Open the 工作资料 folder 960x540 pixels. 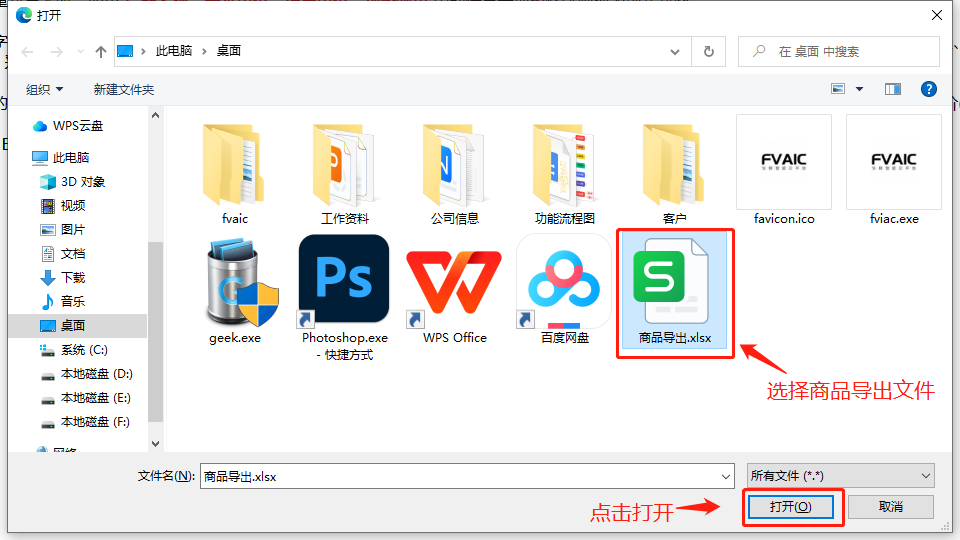tap(344, 165)
